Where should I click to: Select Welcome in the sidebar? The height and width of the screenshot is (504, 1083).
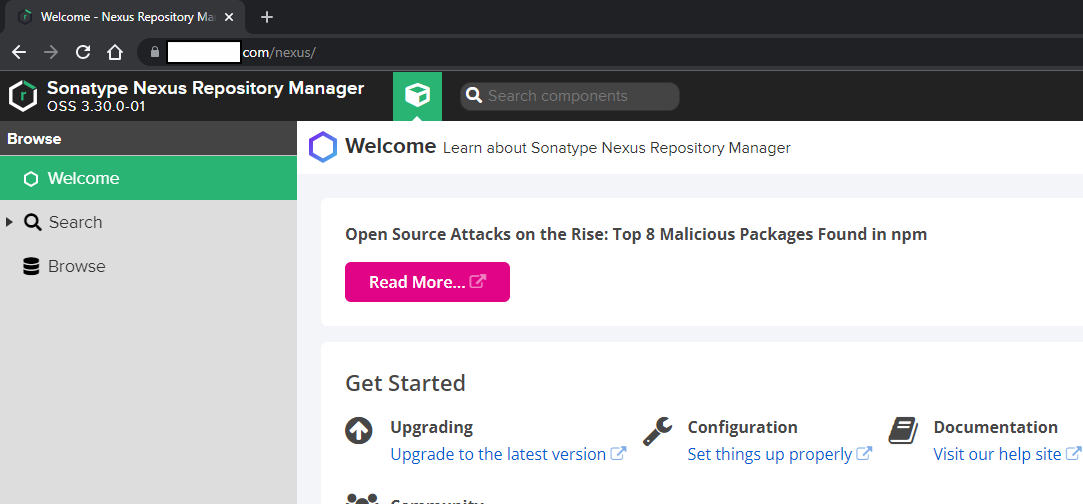(x=148, y=178)
